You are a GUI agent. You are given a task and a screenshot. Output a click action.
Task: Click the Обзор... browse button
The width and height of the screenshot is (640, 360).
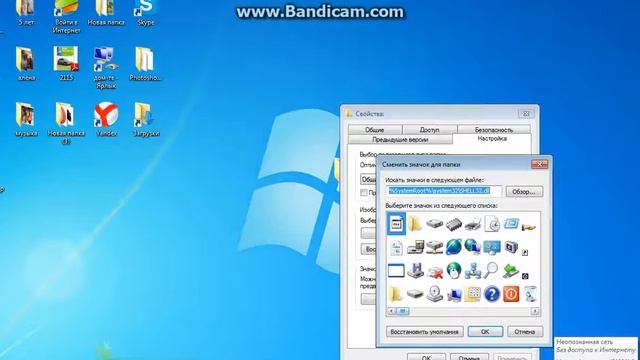point(524,191)
